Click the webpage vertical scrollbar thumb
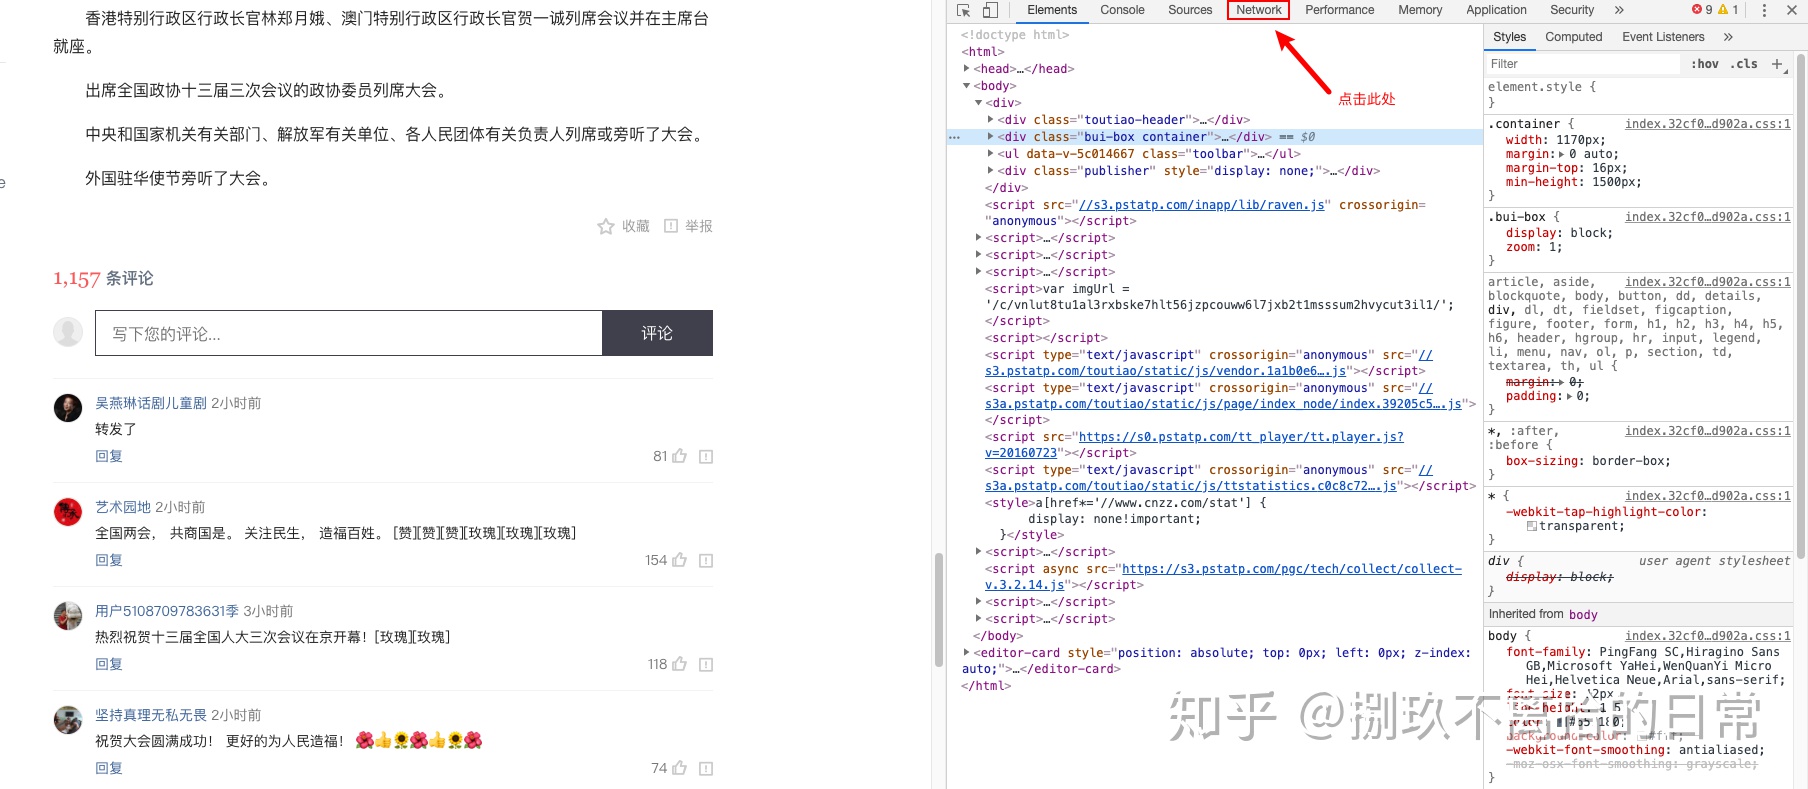Viewport: 1808px width, 789px height. click(x=938, y=609)
